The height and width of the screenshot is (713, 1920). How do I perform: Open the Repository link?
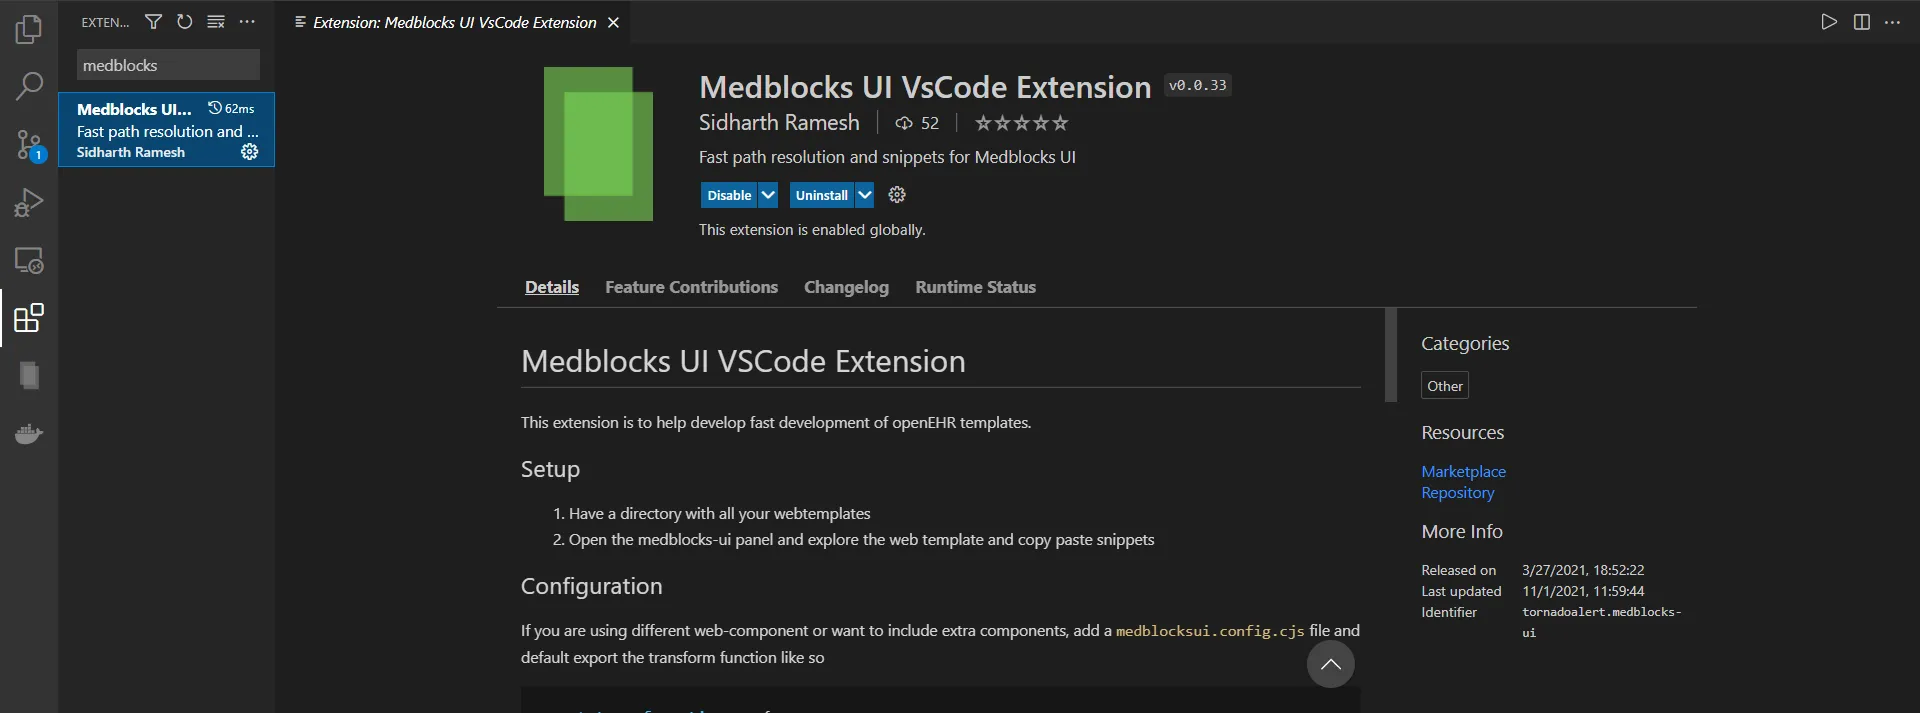(1456, 492)
